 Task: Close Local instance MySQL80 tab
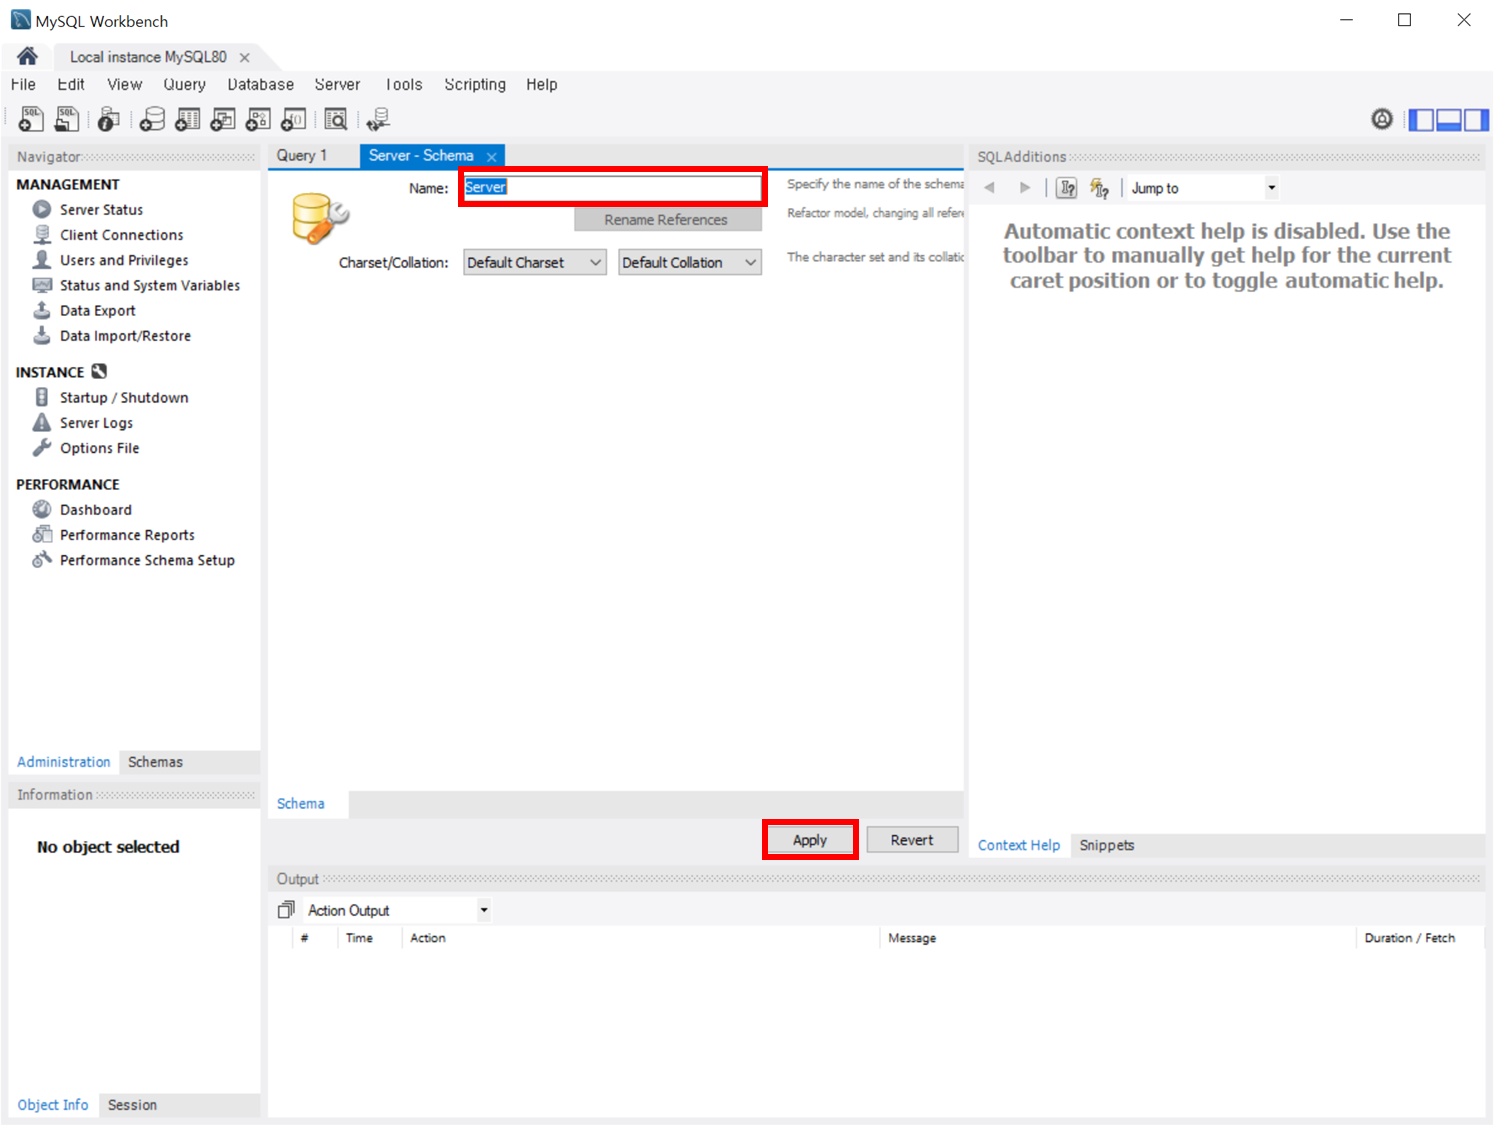pyautogui.click(x=244, y=58)
